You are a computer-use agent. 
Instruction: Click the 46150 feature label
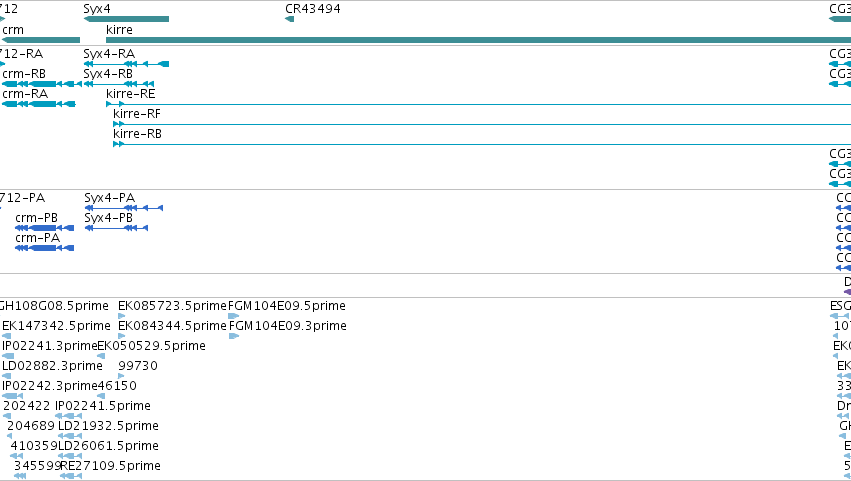click(x=117, y=386)
